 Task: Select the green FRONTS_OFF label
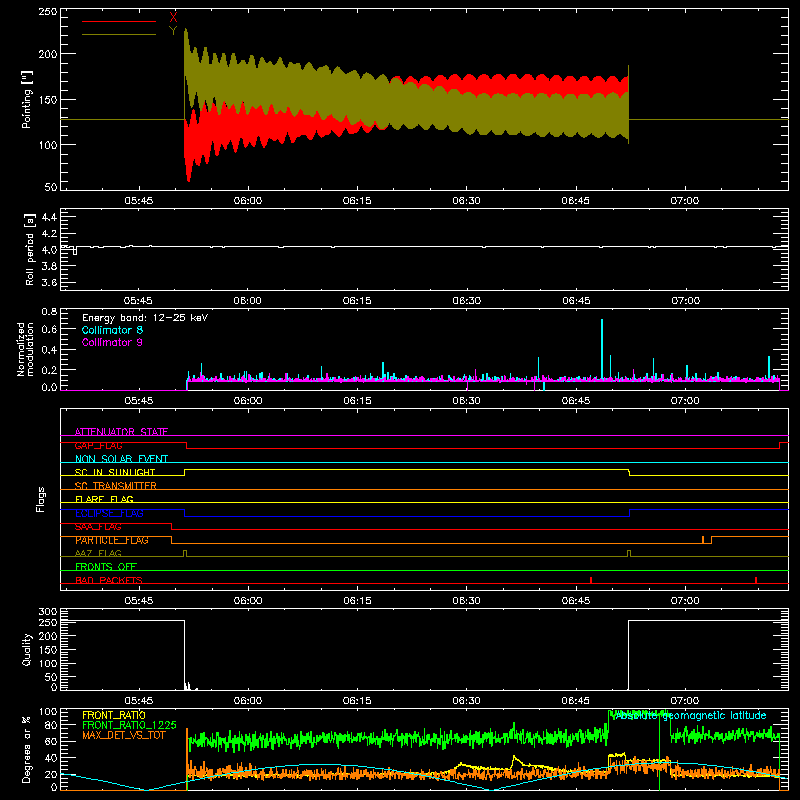[106, 567]
